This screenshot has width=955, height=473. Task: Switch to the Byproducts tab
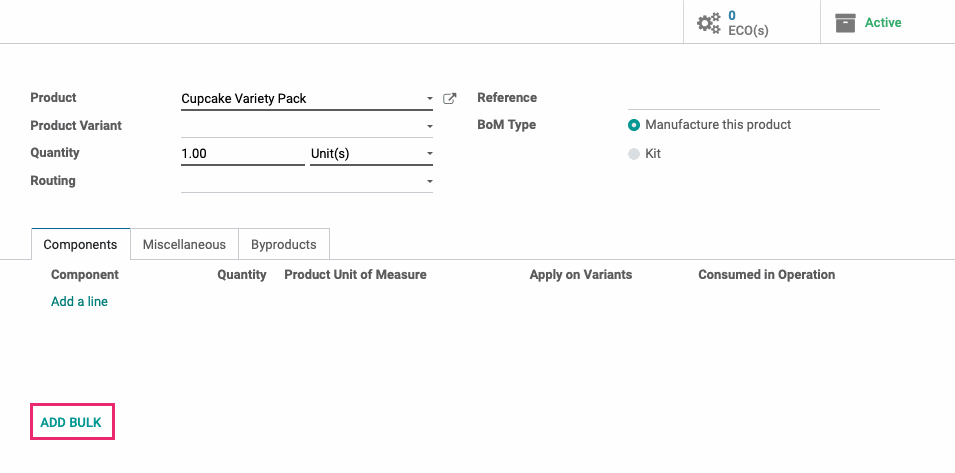[x=284, y=245]
